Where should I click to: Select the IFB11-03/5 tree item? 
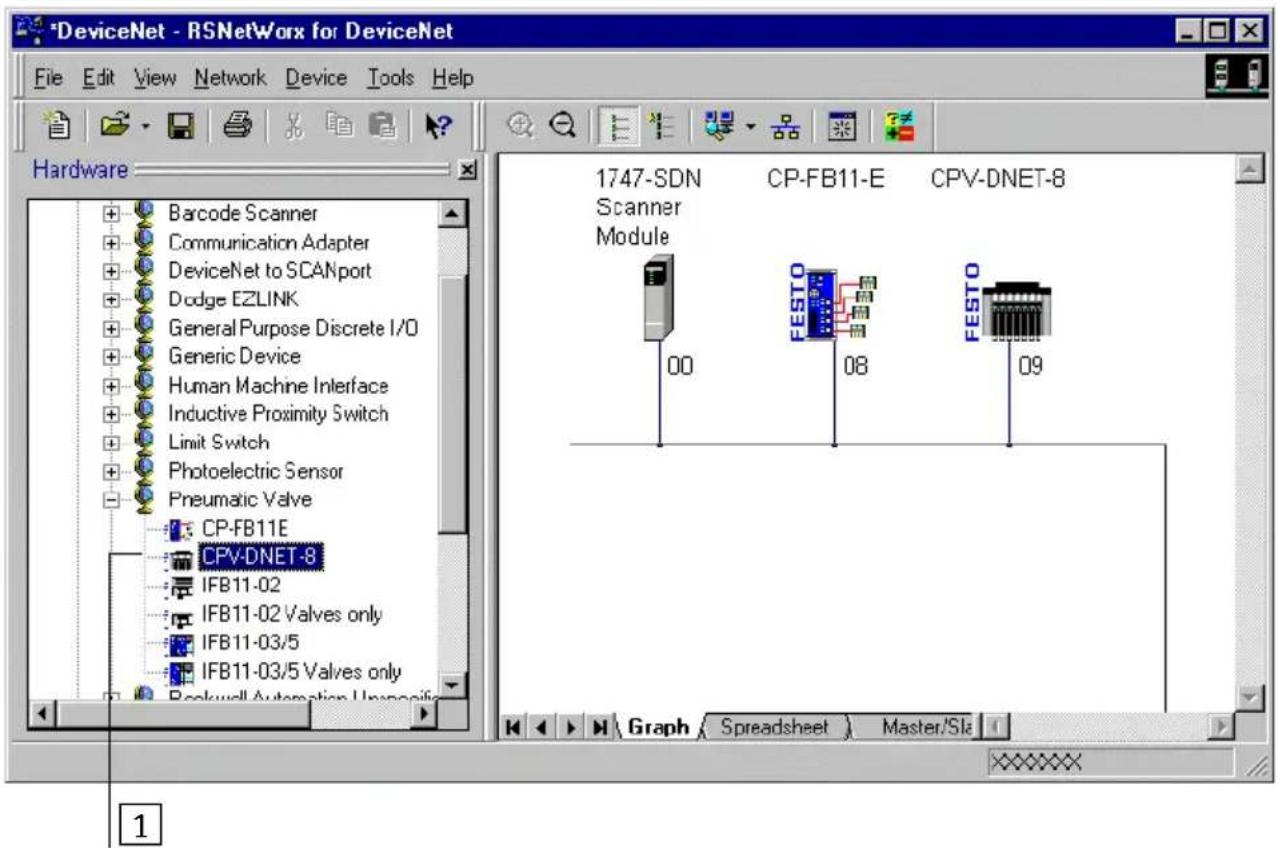[x=250, y=642]
